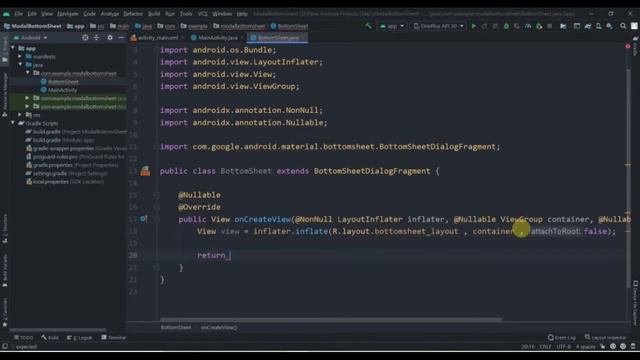Click UTF-8 encoding in status bar
Viewport: 640px width, 360px height.
coord(564,347)
